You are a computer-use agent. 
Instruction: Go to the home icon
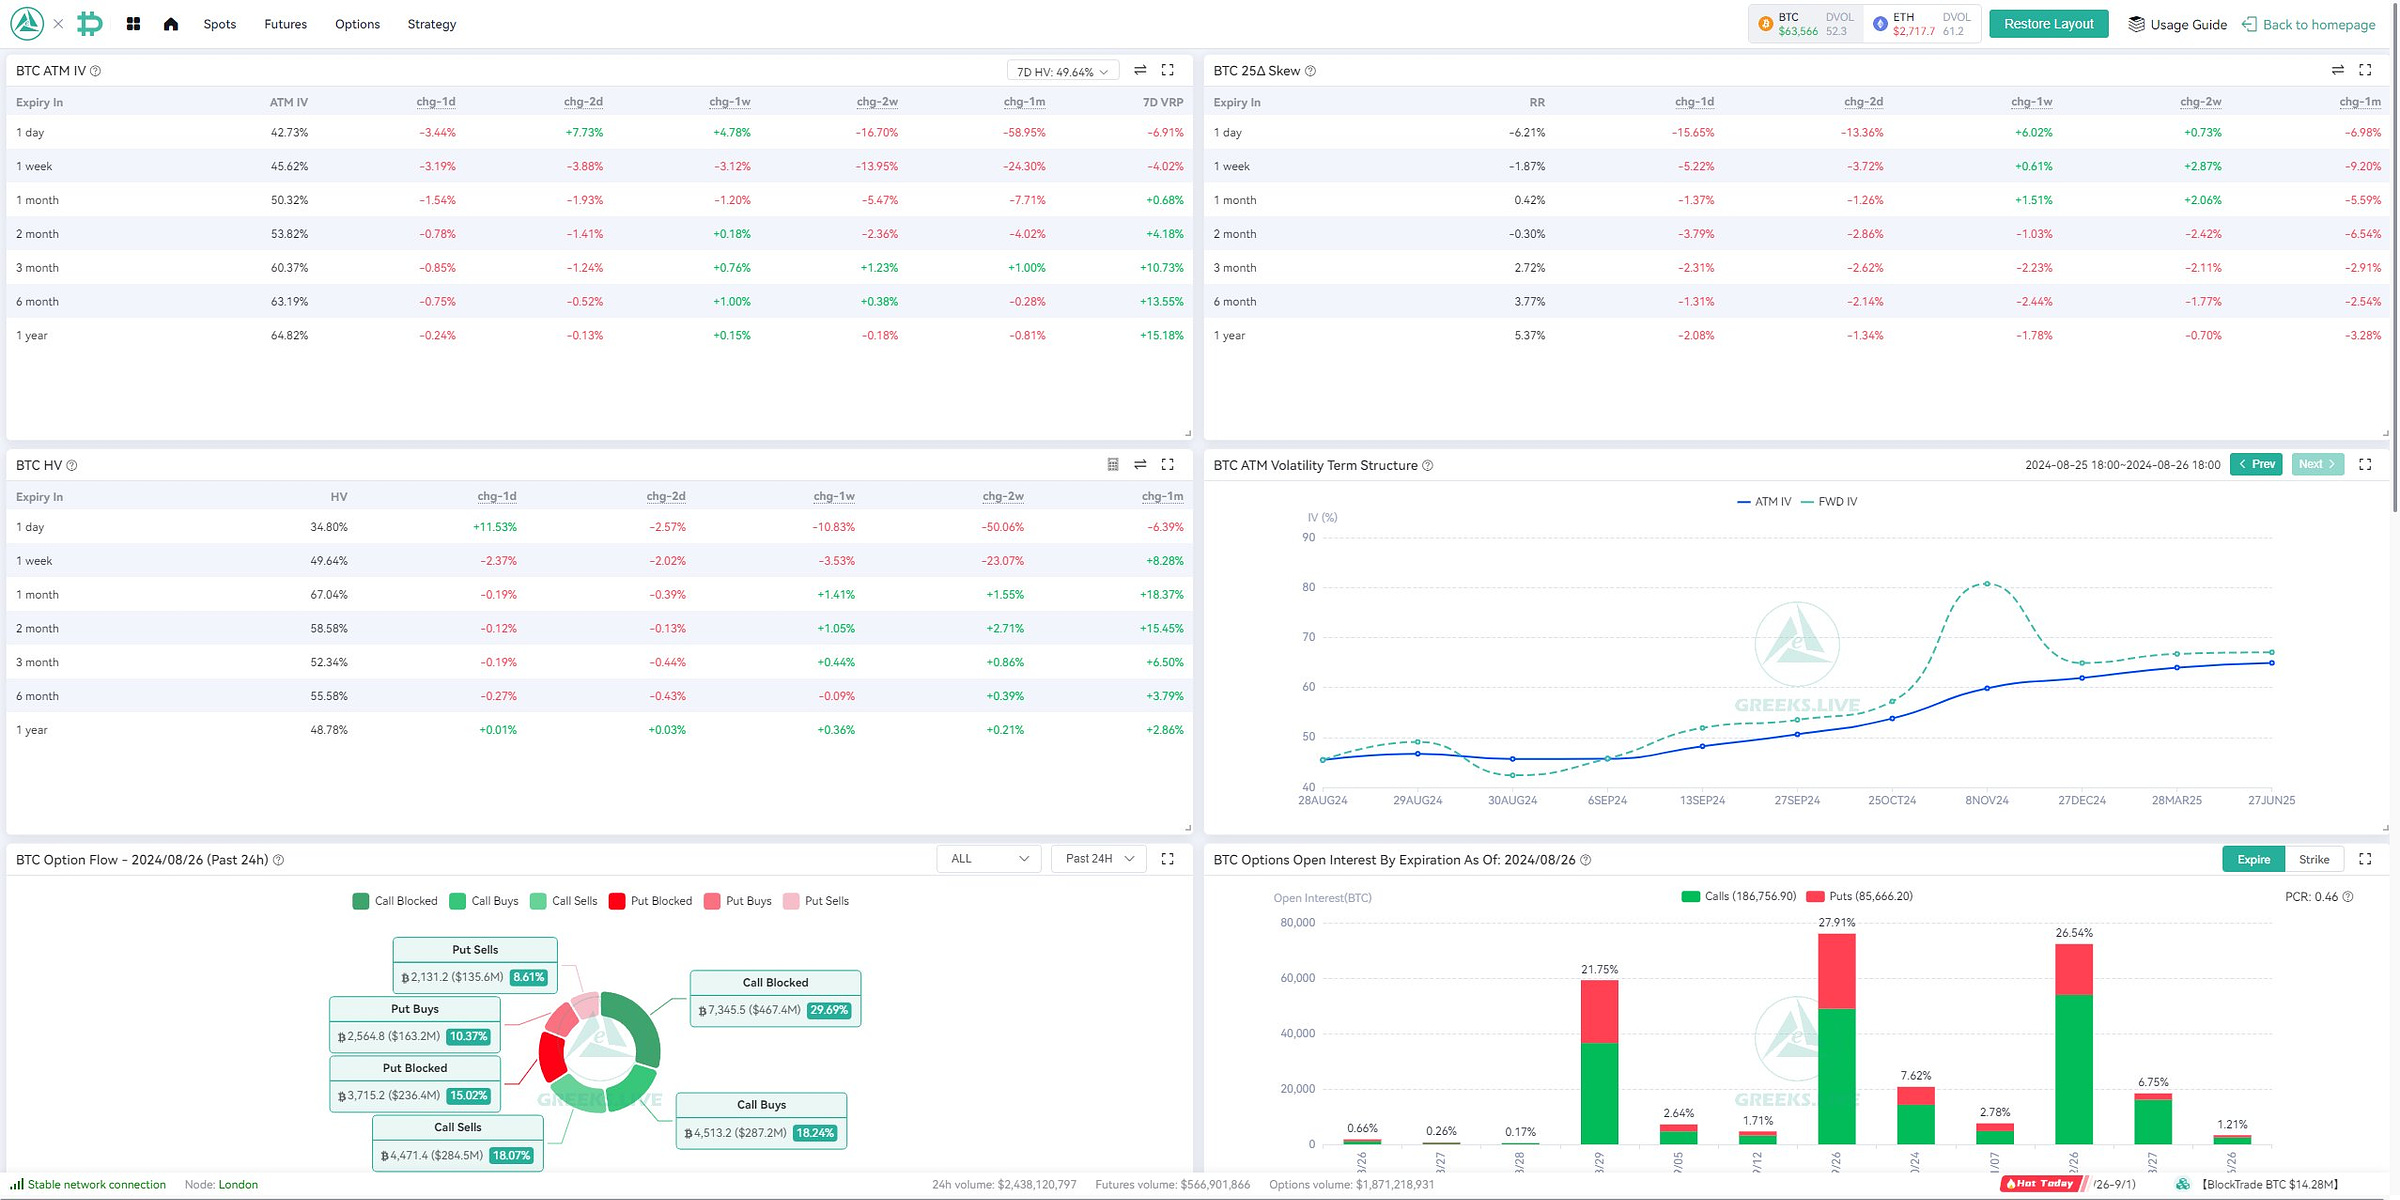tap(171, 24)
